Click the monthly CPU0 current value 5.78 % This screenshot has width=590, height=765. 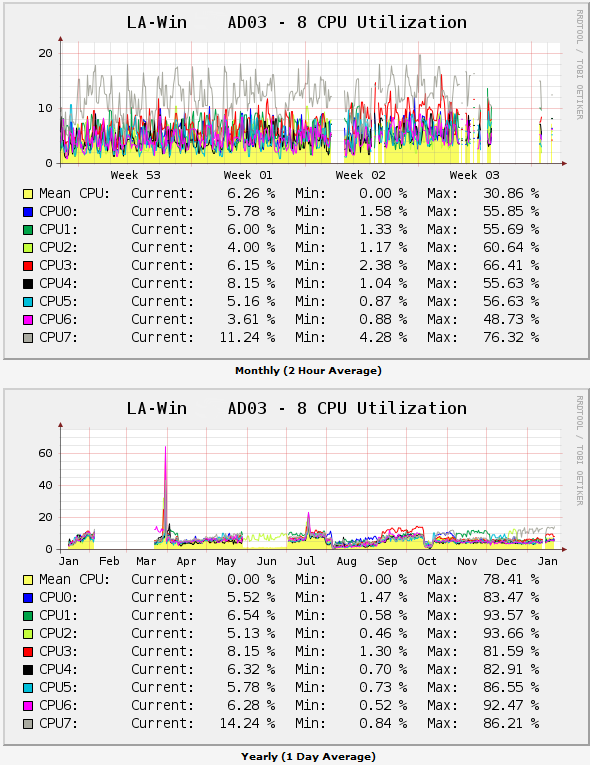click(251, 212)
